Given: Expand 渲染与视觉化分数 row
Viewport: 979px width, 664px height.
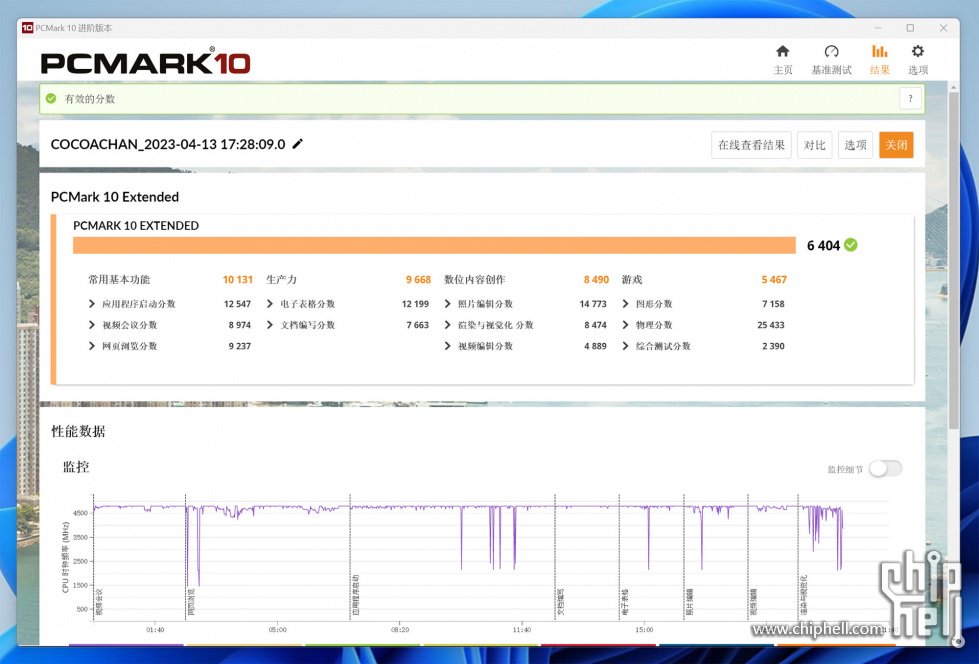Looking at the screenshot, I should point(448,325).
